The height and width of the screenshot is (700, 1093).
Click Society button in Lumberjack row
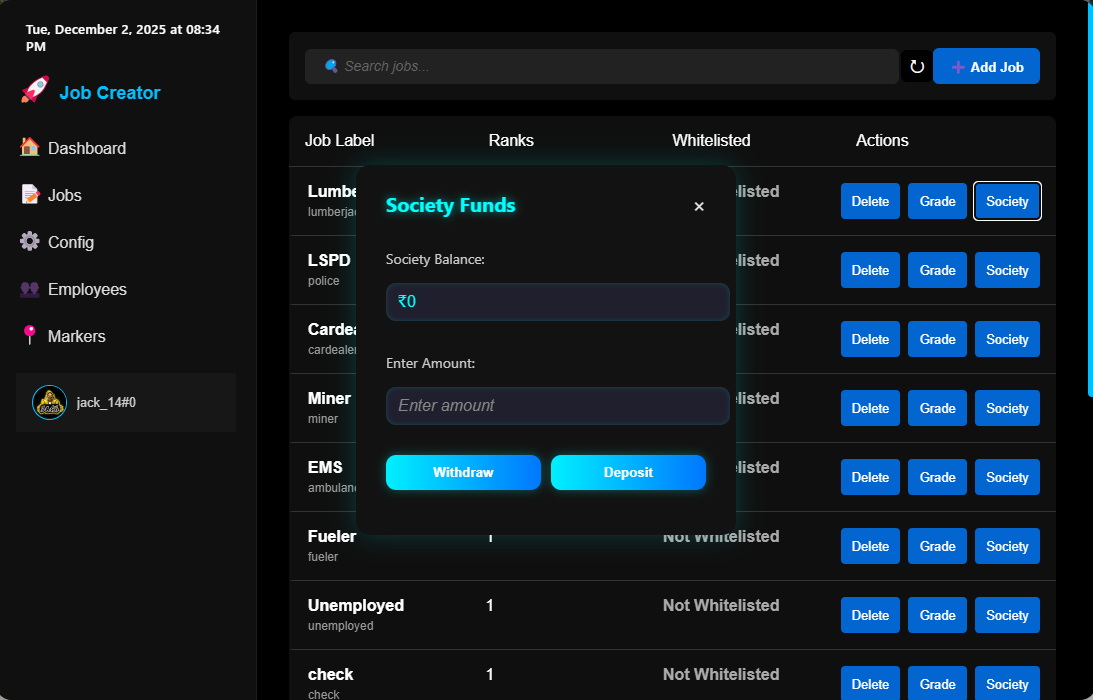[x=1007, y=201]
